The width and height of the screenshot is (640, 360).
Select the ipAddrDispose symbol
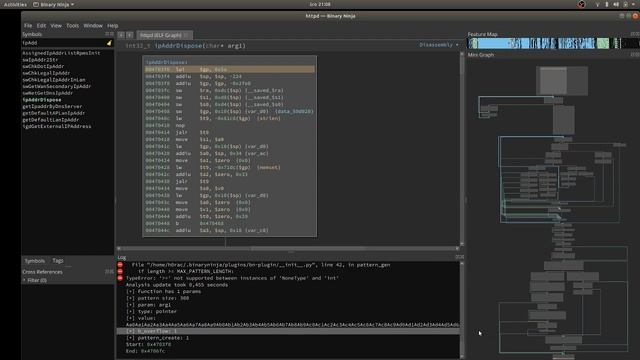point(42,100)
